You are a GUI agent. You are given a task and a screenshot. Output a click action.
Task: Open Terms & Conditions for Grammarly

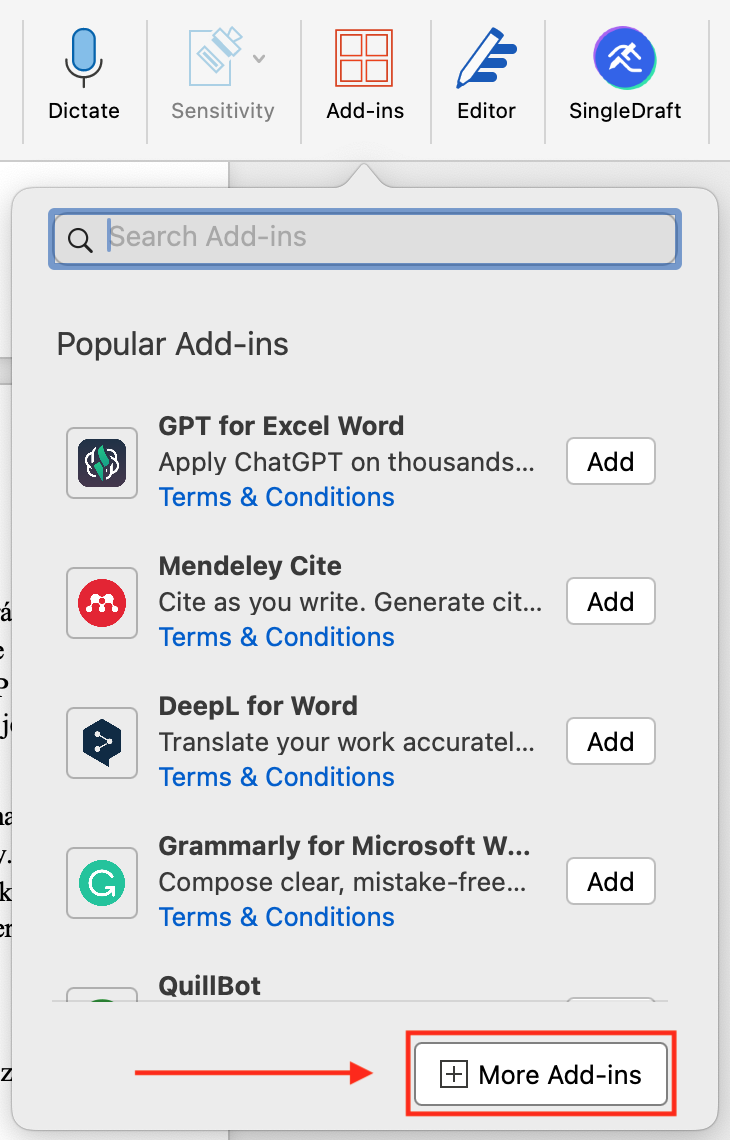coord(276,916)
